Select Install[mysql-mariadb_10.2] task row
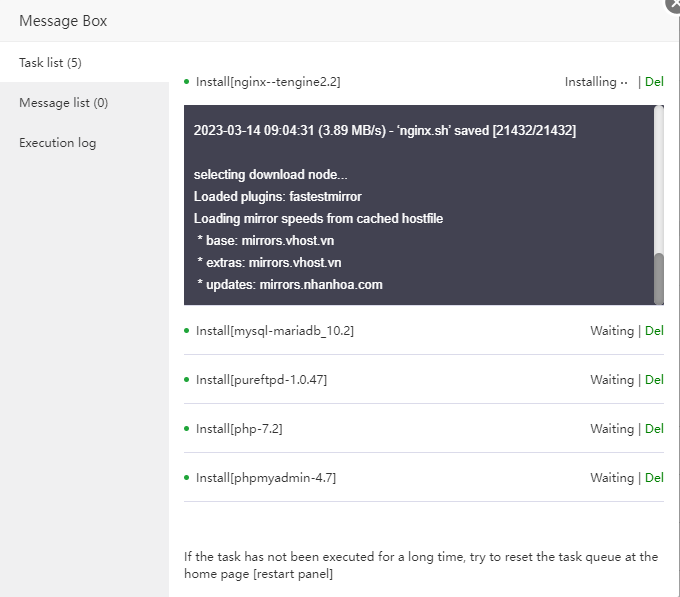 point(424,331)
